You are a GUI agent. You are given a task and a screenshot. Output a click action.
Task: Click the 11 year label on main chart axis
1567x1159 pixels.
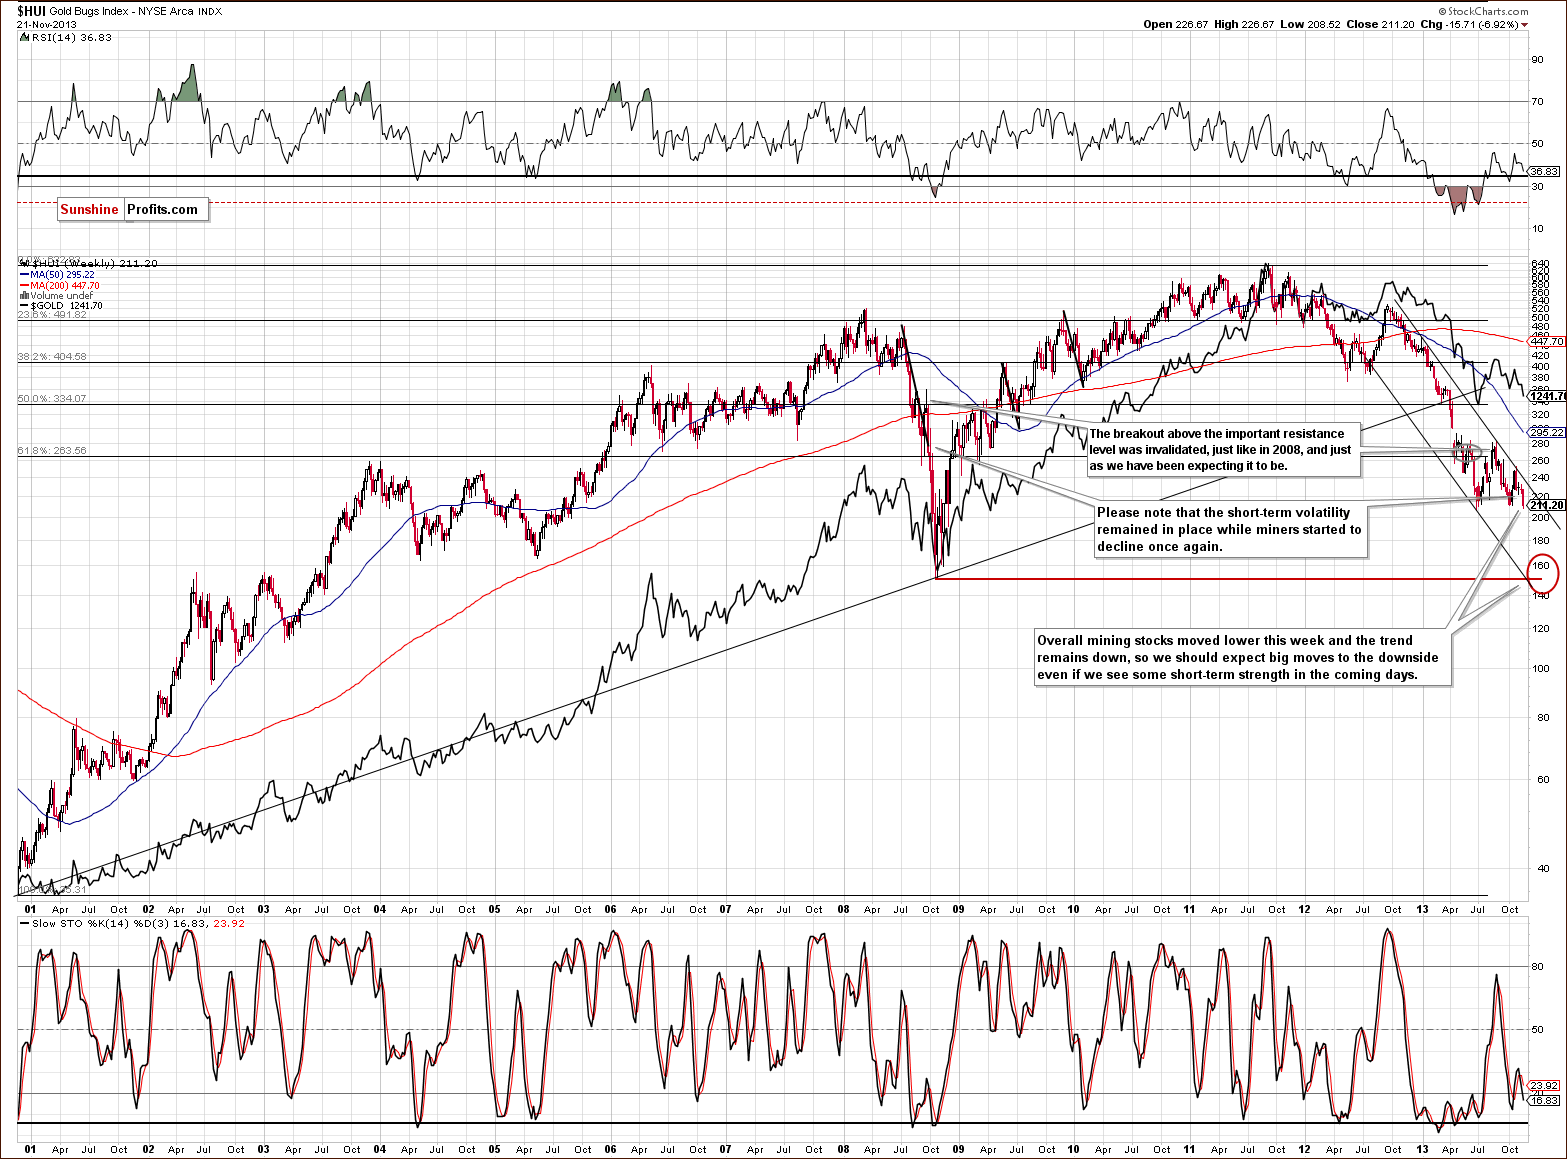point(1189,910)
